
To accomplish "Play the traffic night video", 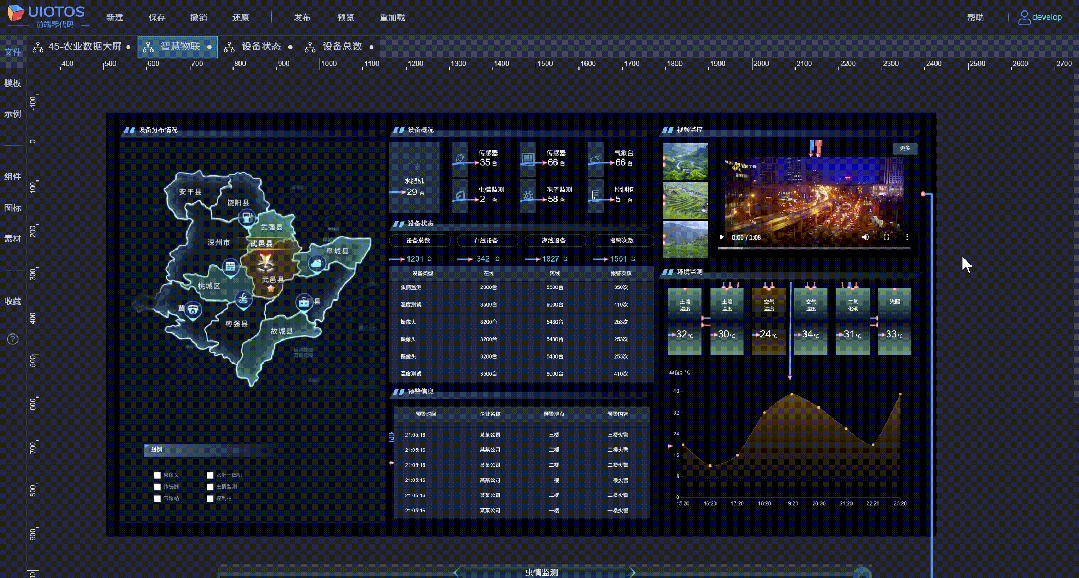I will pyautogui.click(x=722, y=237).
